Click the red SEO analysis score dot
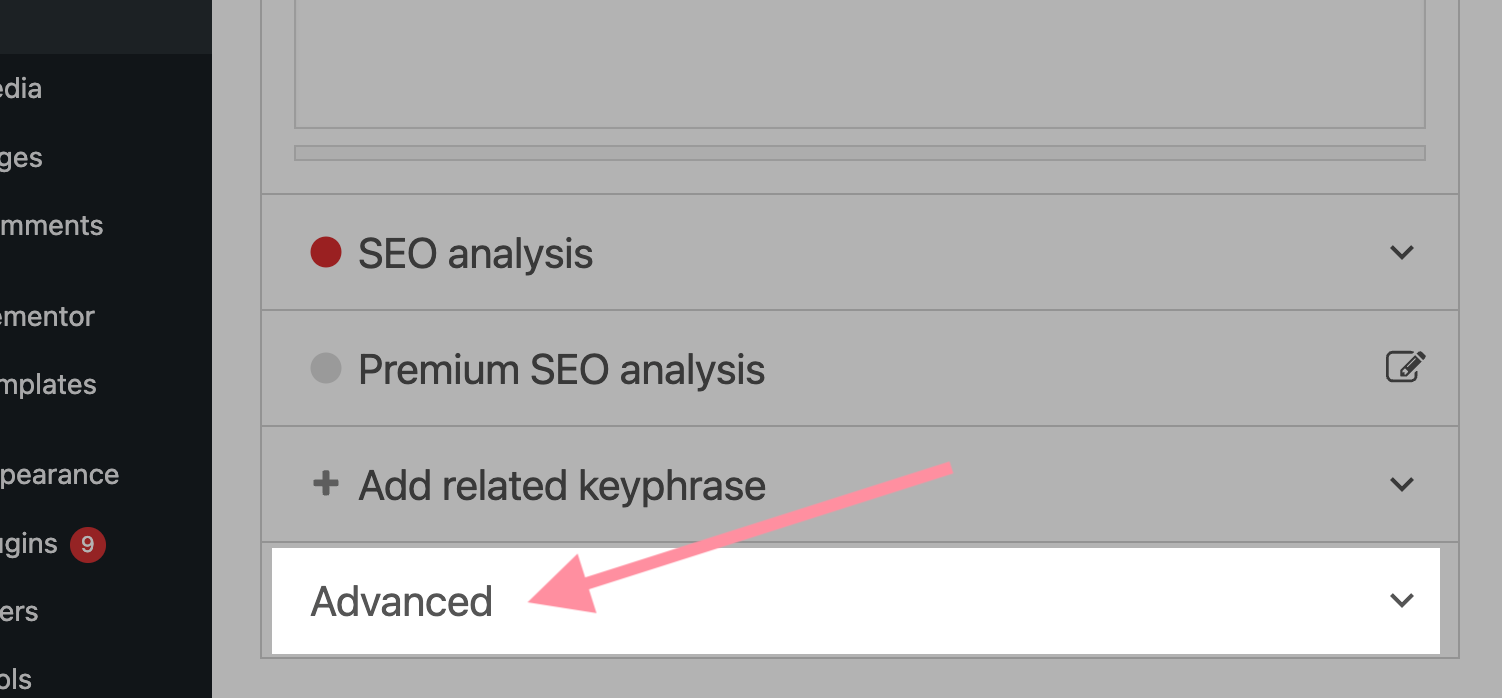This screenshot has width=1502, height=698. point(326,252)
